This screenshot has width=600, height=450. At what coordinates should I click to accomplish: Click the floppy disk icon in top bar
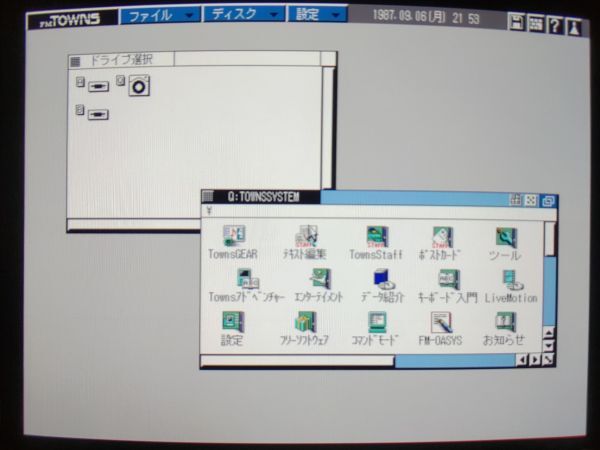pos(517,22)
